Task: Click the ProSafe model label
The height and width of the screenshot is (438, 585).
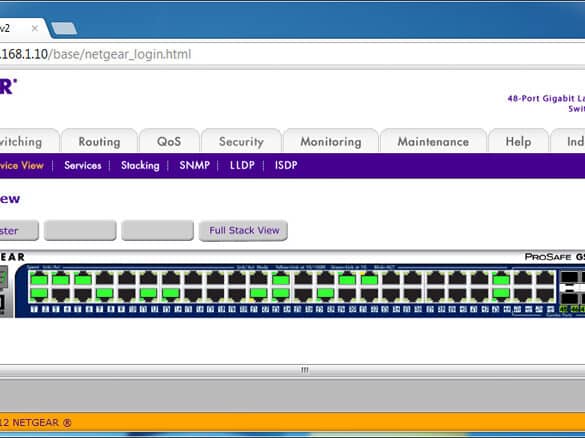Action: 554,257
